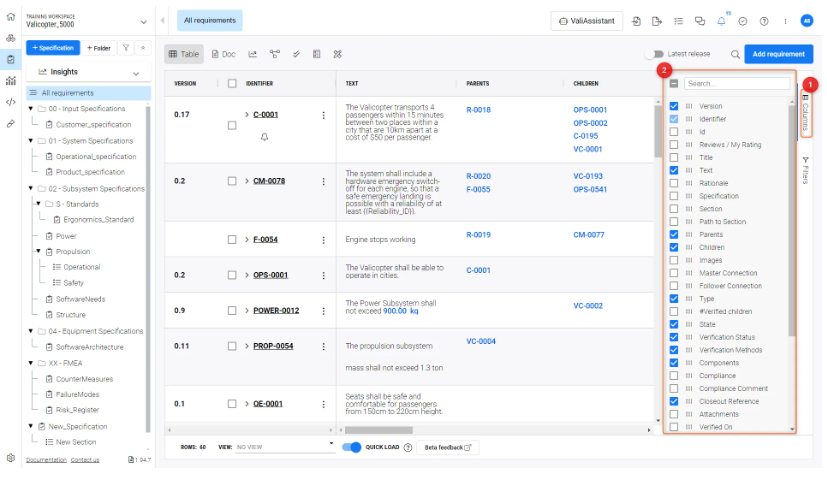Expand row OPS-0001 chevron

(246, 275)
